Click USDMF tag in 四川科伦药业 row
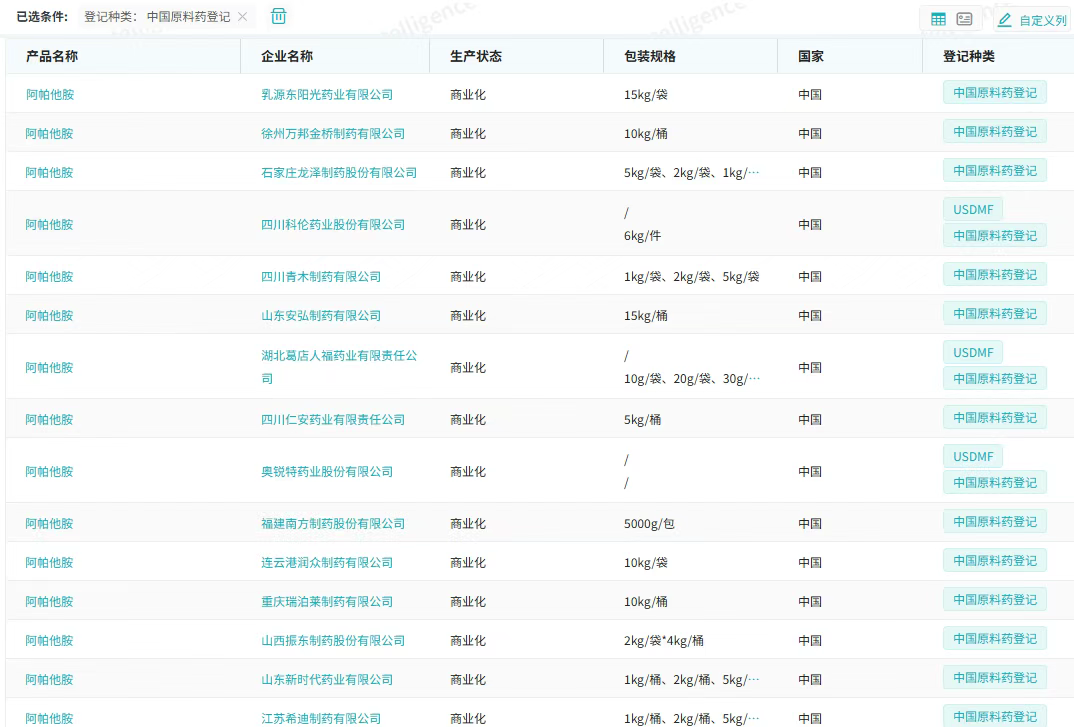Screen dimensions: 1074x727 click(973, 210)
